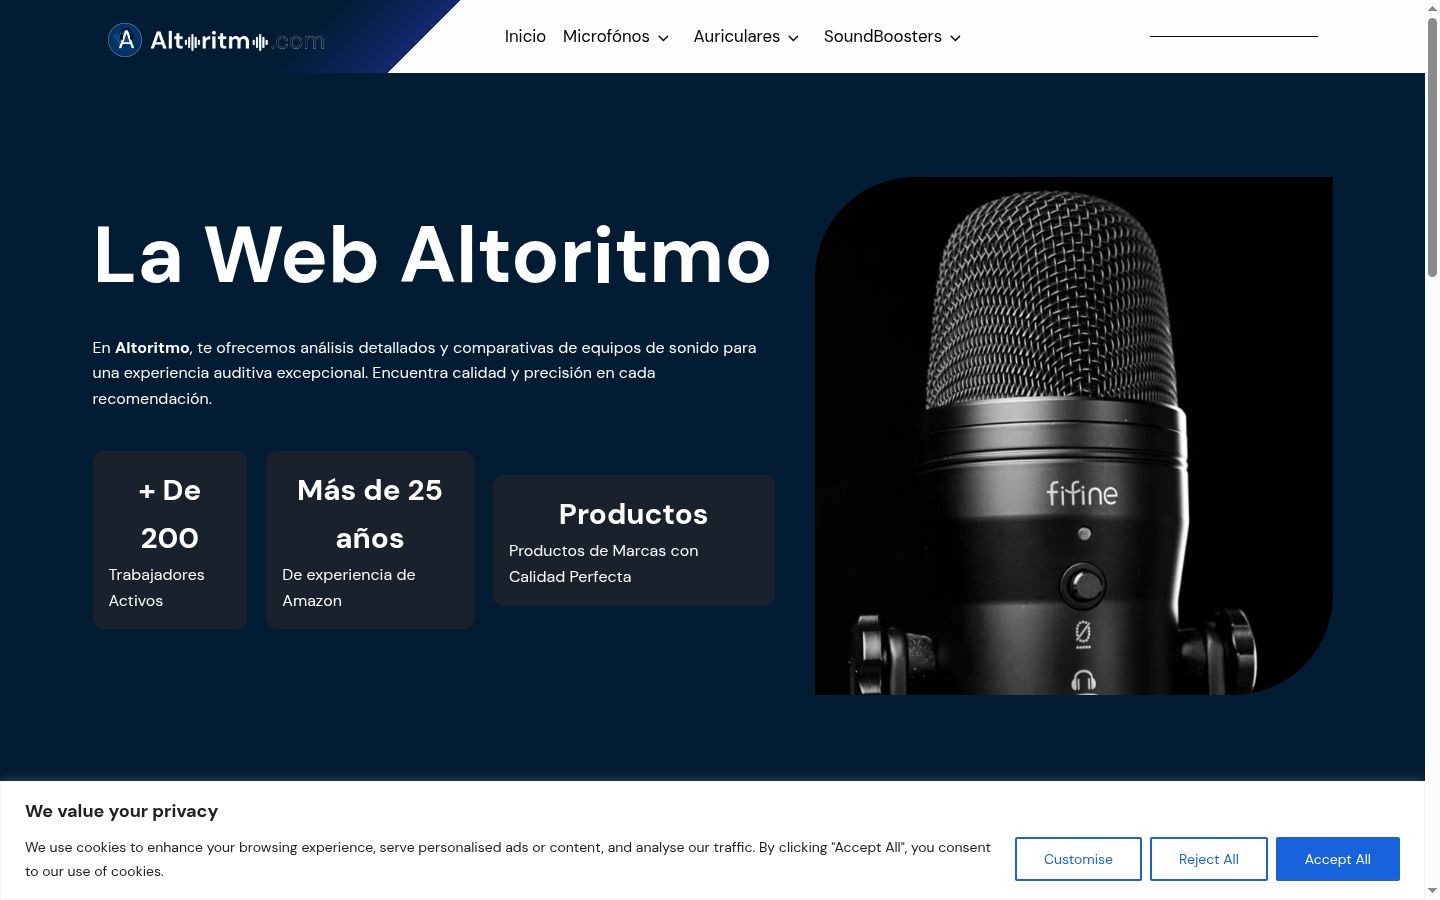Click the Más de 25 años card
The width and height of the screenshot is (1440, 900).
pos(370,540)
